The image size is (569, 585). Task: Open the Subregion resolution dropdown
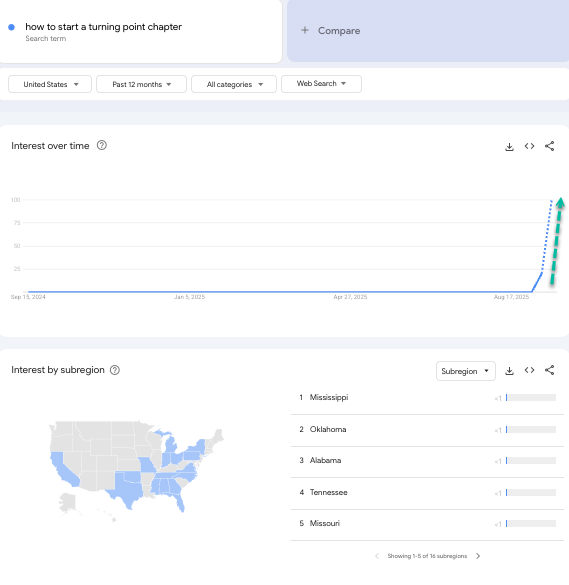(x=466, y=371)
